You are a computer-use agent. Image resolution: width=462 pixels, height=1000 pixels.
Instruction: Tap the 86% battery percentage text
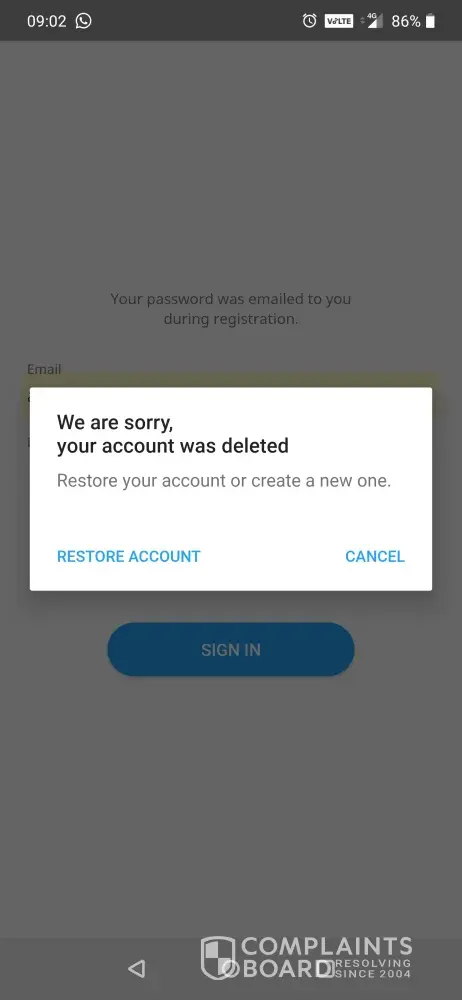pyautogui.click(x=406, y=21)
